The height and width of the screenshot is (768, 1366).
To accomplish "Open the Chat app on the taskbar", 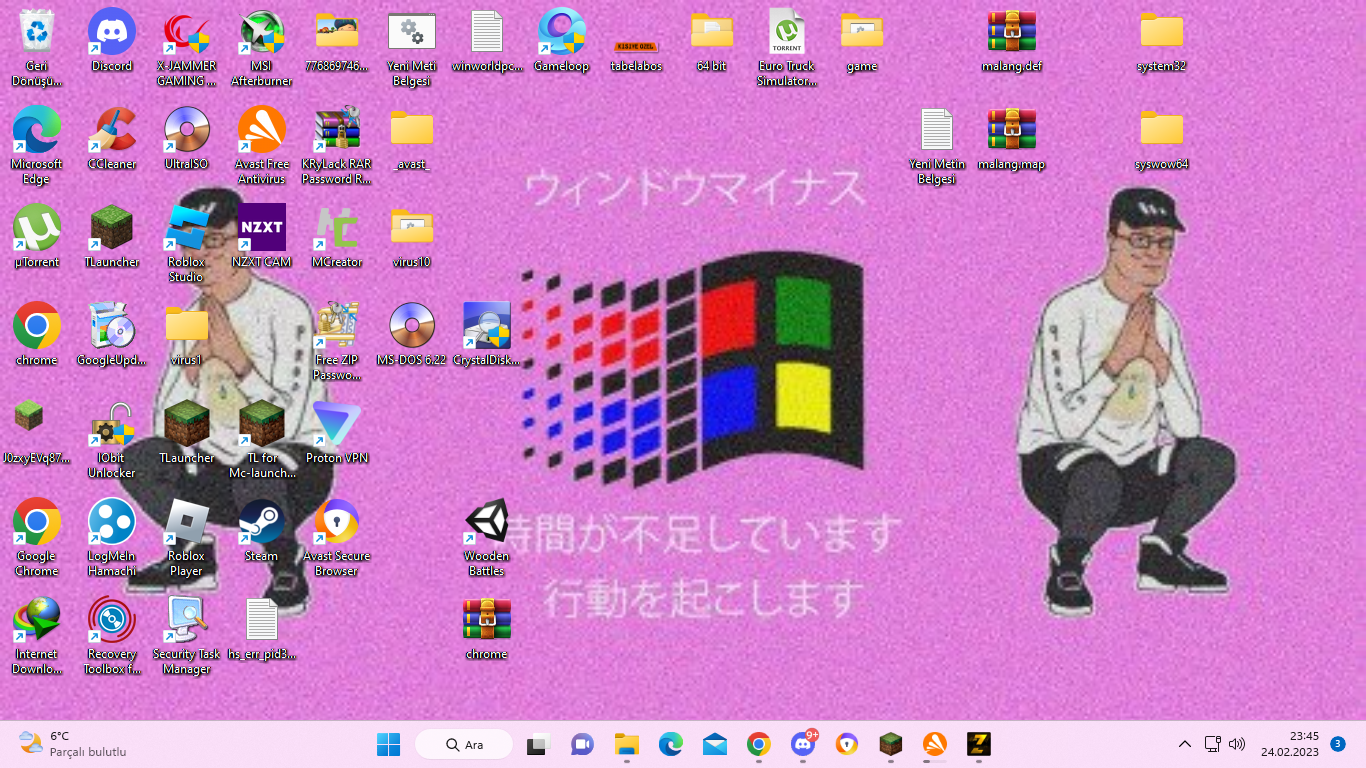I will [x=582, y=744].
